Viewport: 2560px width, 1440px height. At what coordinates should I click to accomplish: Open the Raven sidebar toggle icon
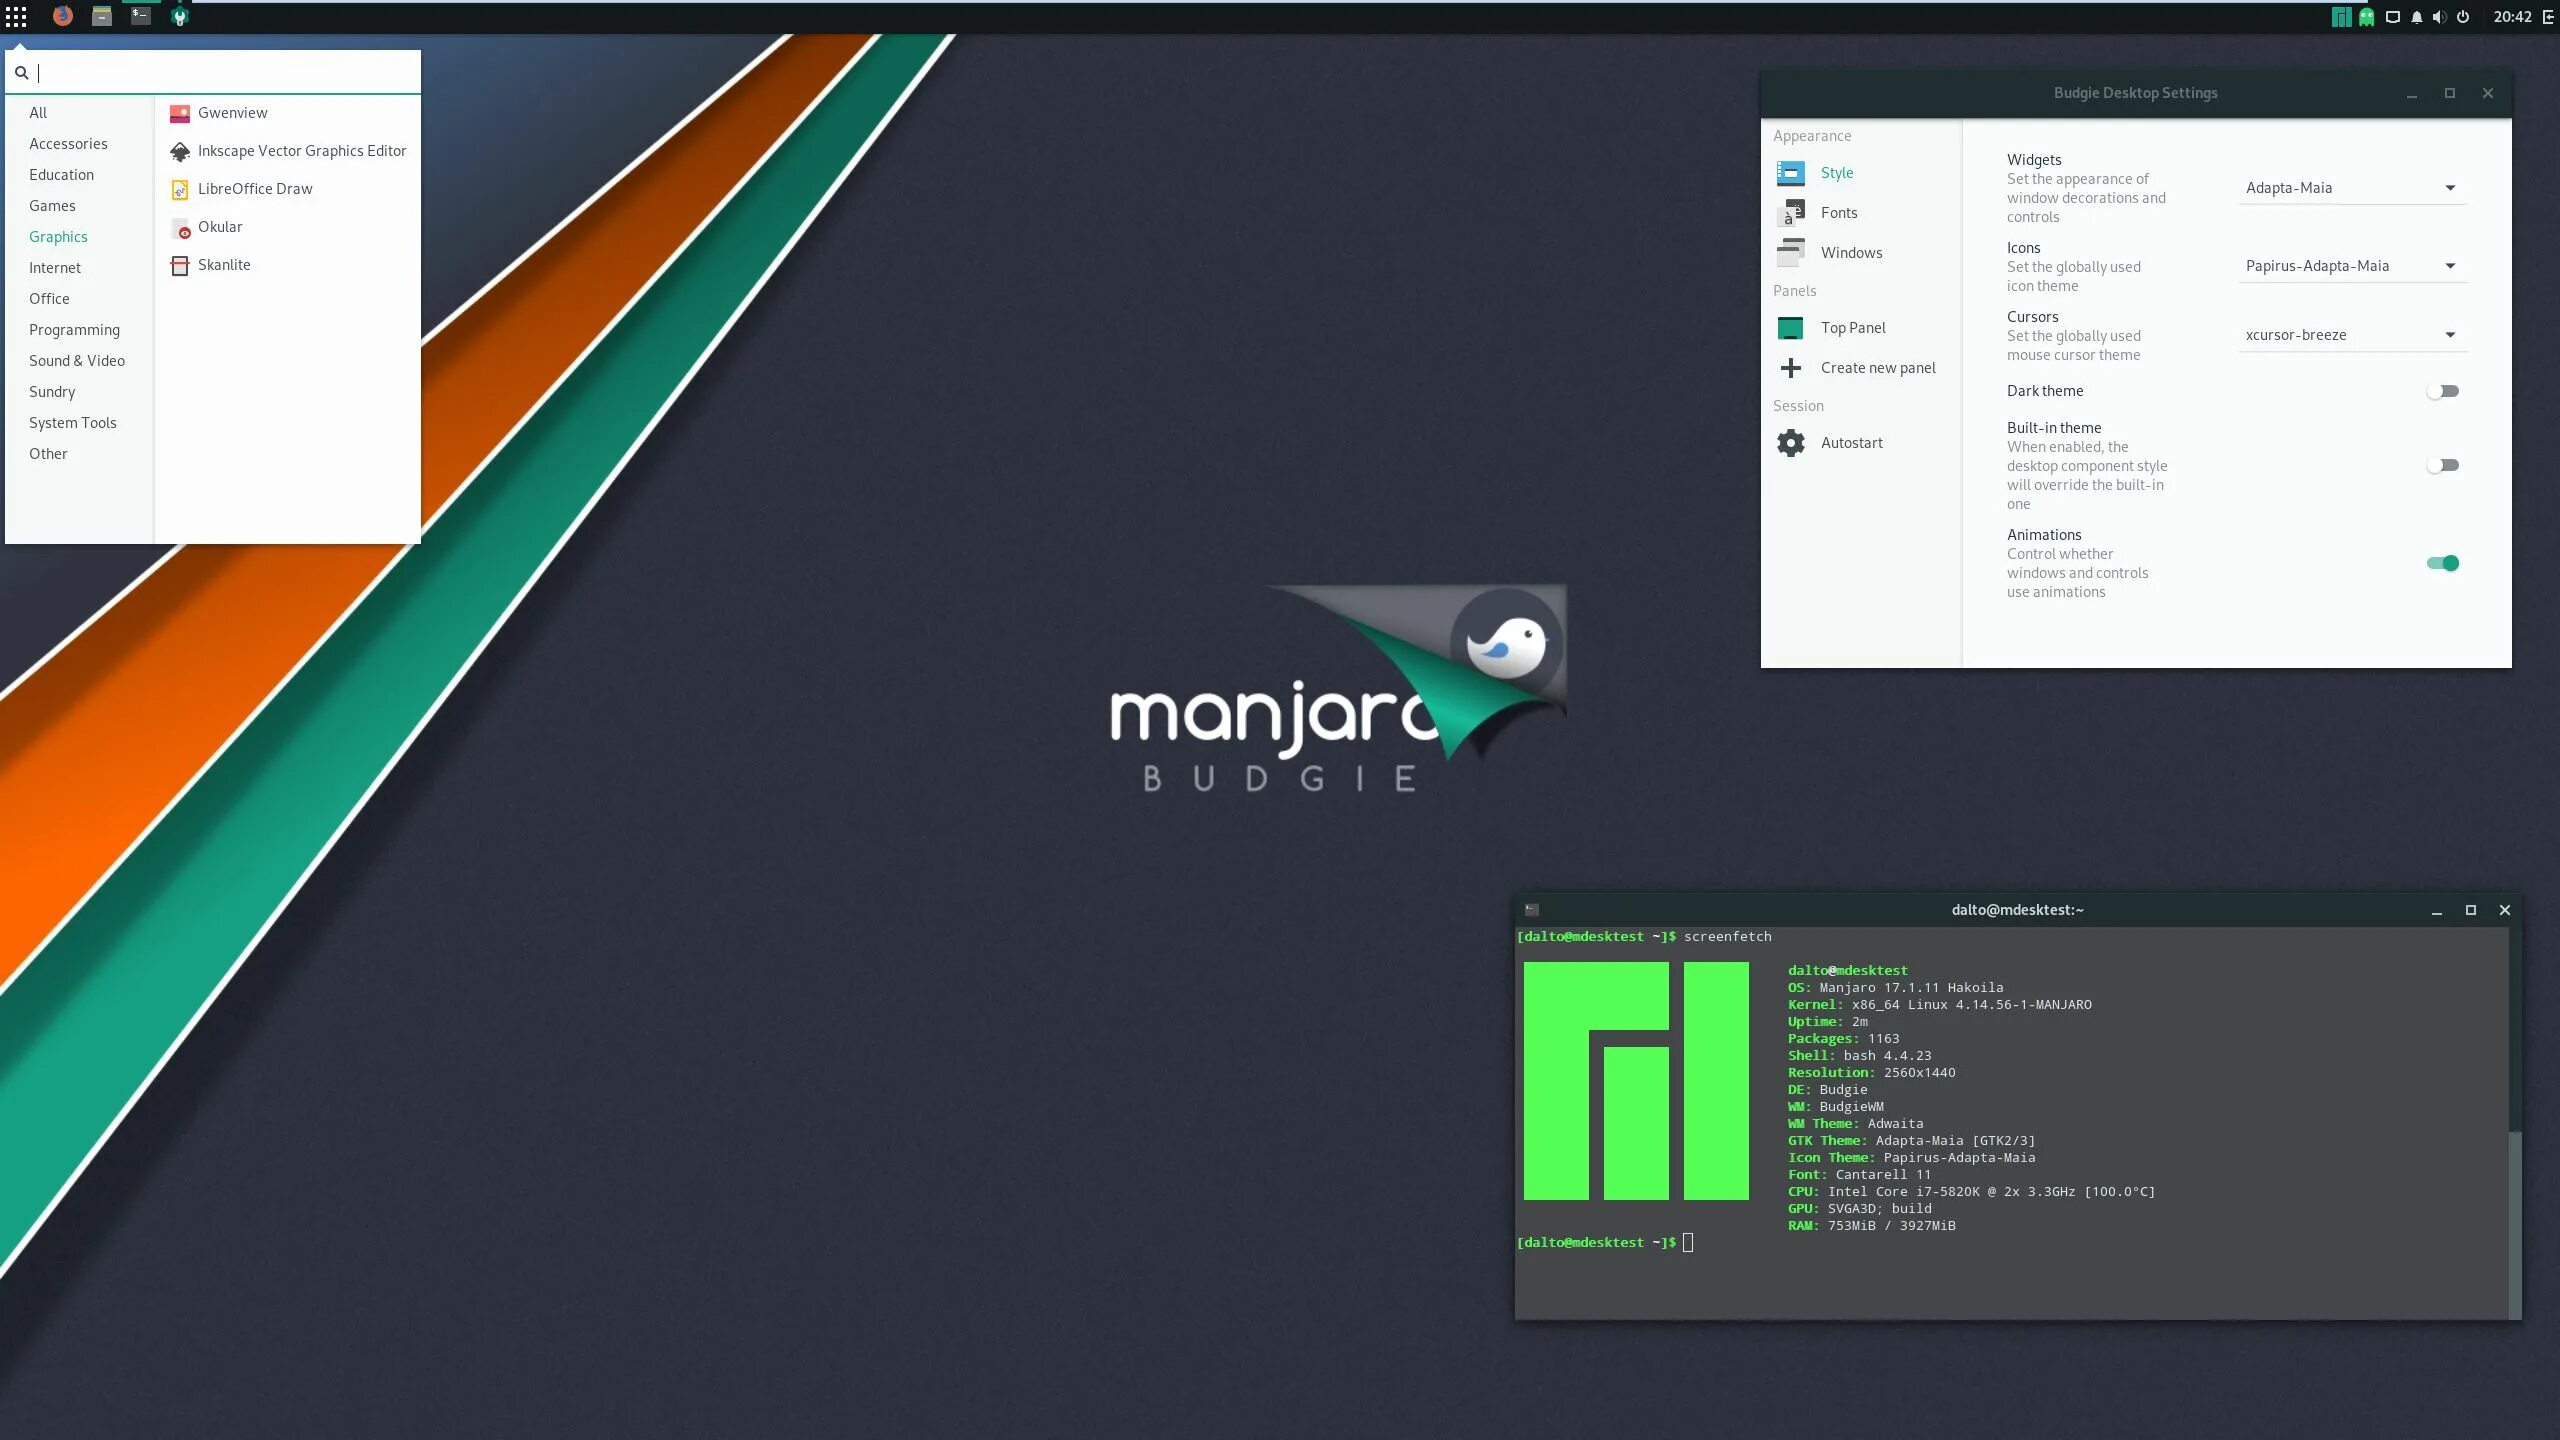point(2548,17)
